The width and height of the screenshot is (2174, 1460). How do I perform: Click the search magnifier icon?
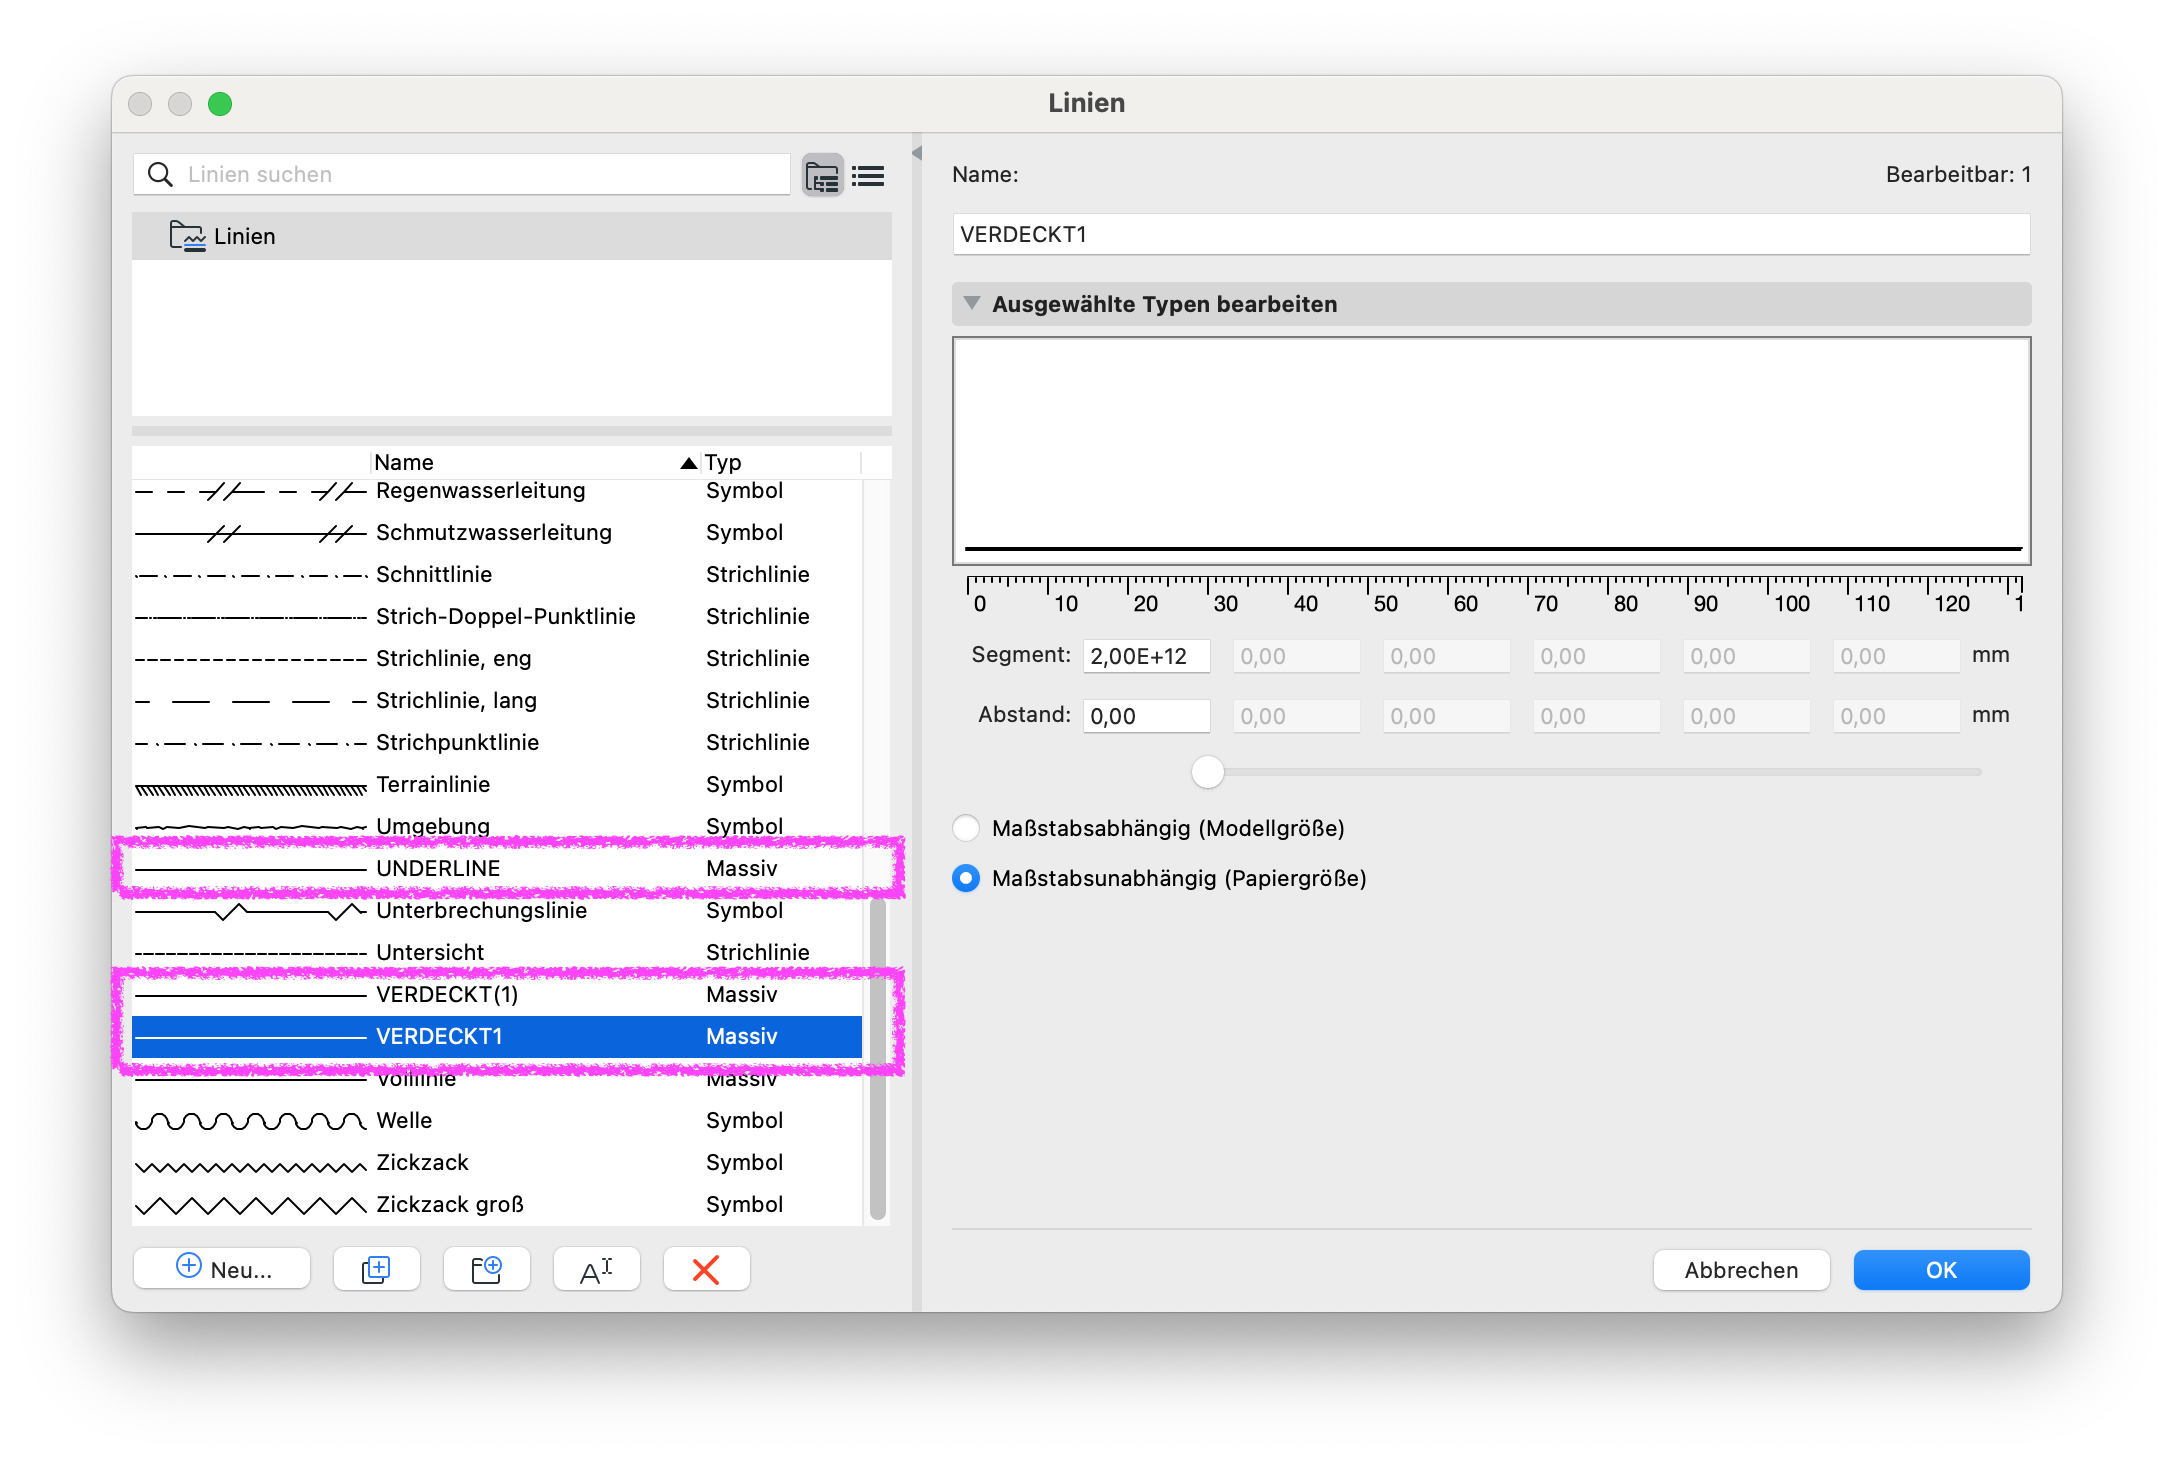click(160, 174)
